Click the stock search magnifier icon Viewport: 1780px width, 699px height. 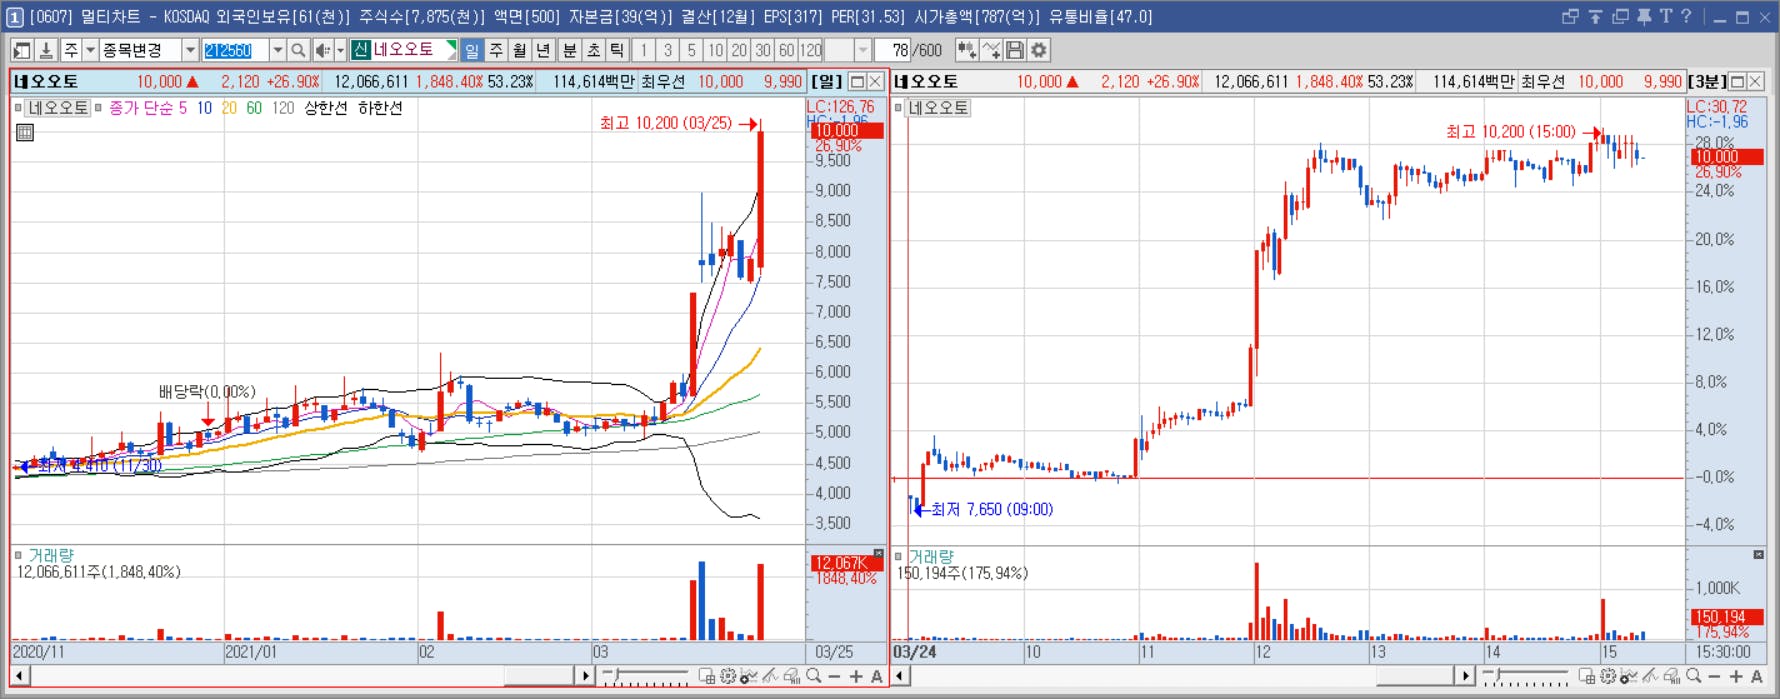point(298,50)
